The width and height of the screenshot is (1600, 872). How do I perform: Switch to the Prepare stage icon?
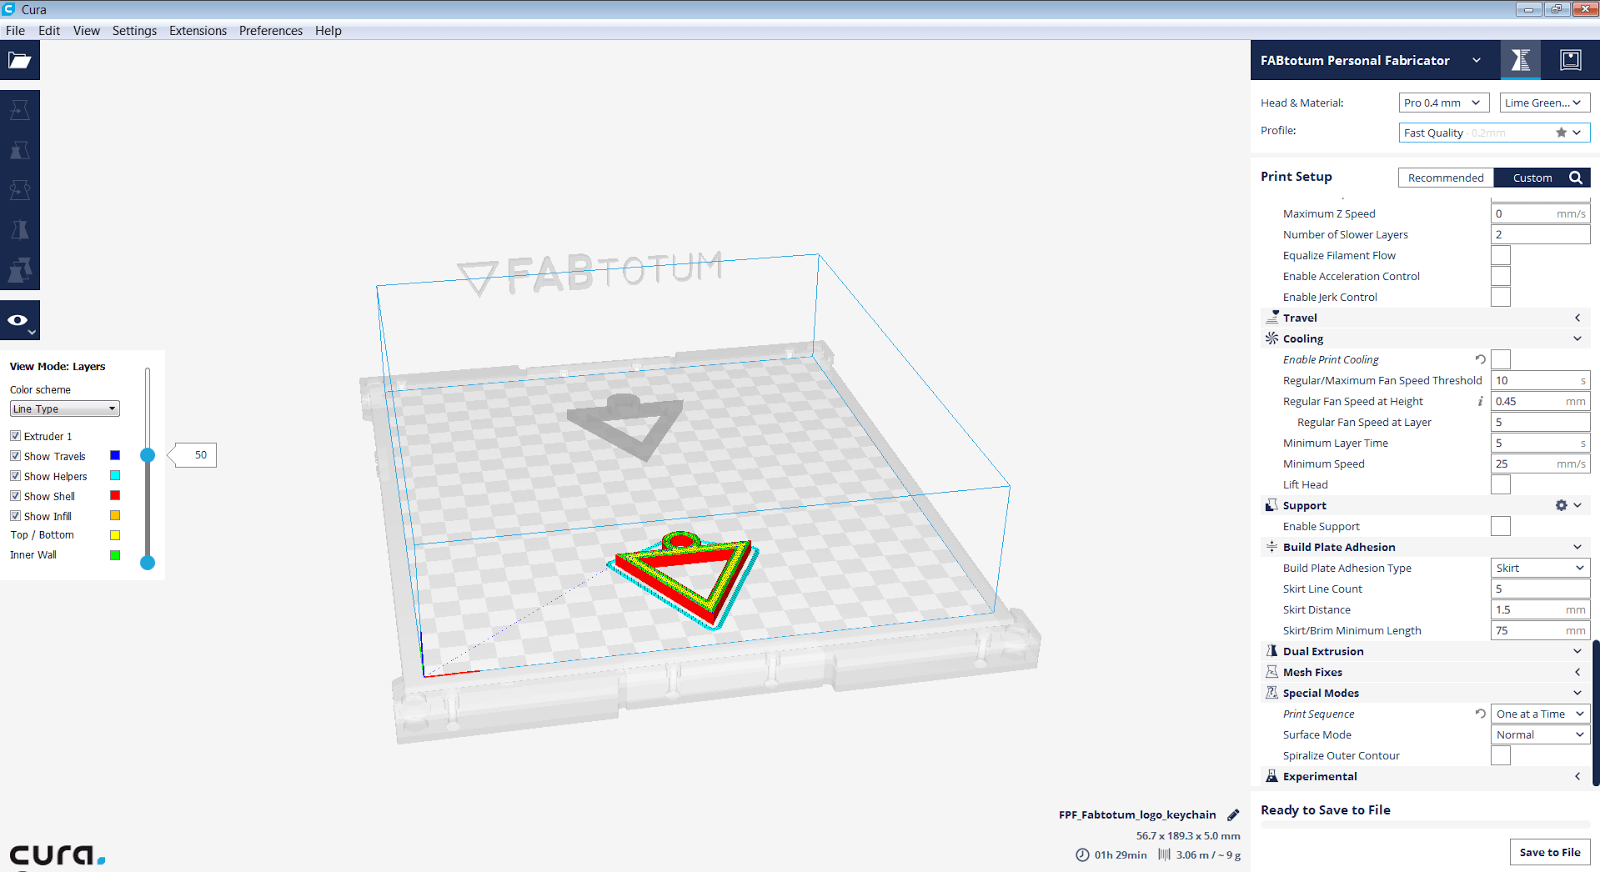click(1520, 60)
